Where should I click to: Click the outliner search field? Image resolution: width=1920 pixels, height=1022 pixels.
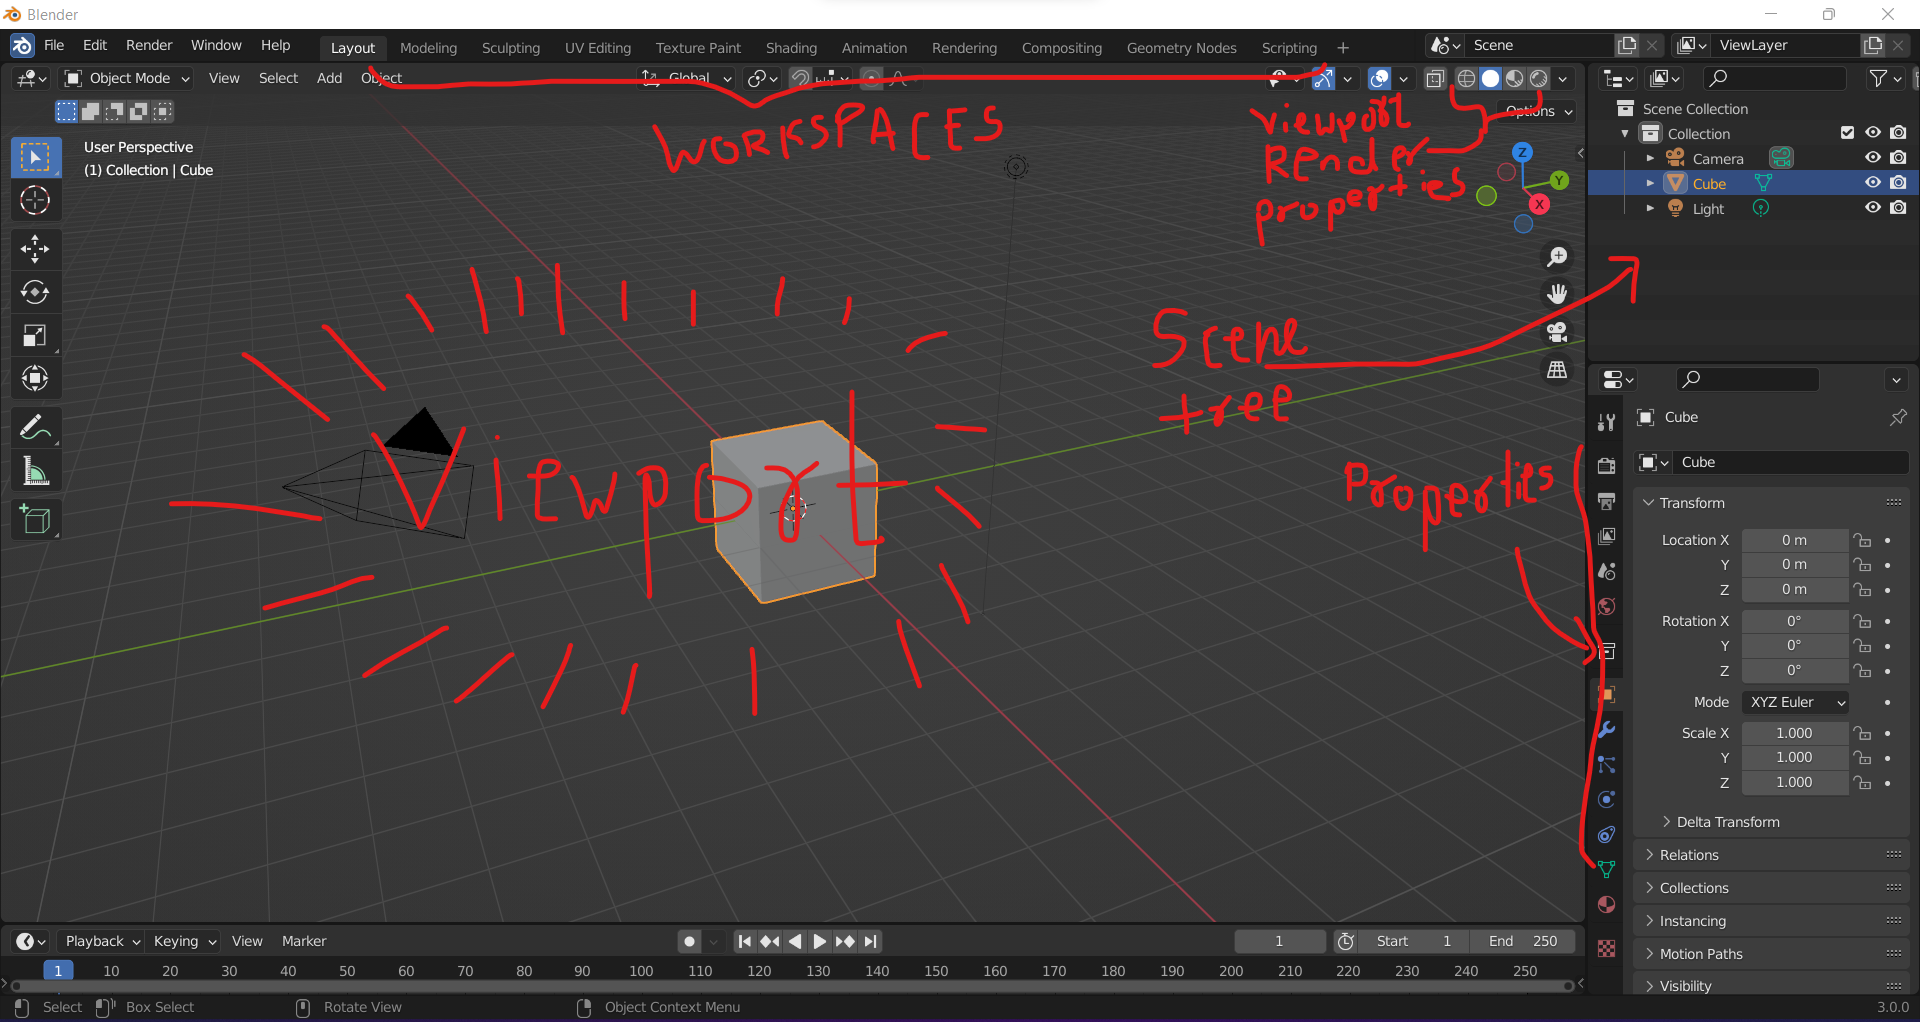(1776, 78)
